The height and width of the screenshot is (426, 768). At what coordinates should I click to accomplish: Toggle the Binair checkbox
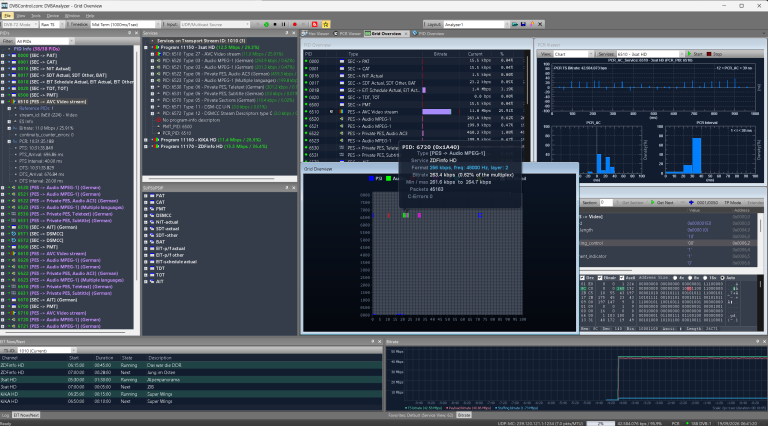(600, 278)
